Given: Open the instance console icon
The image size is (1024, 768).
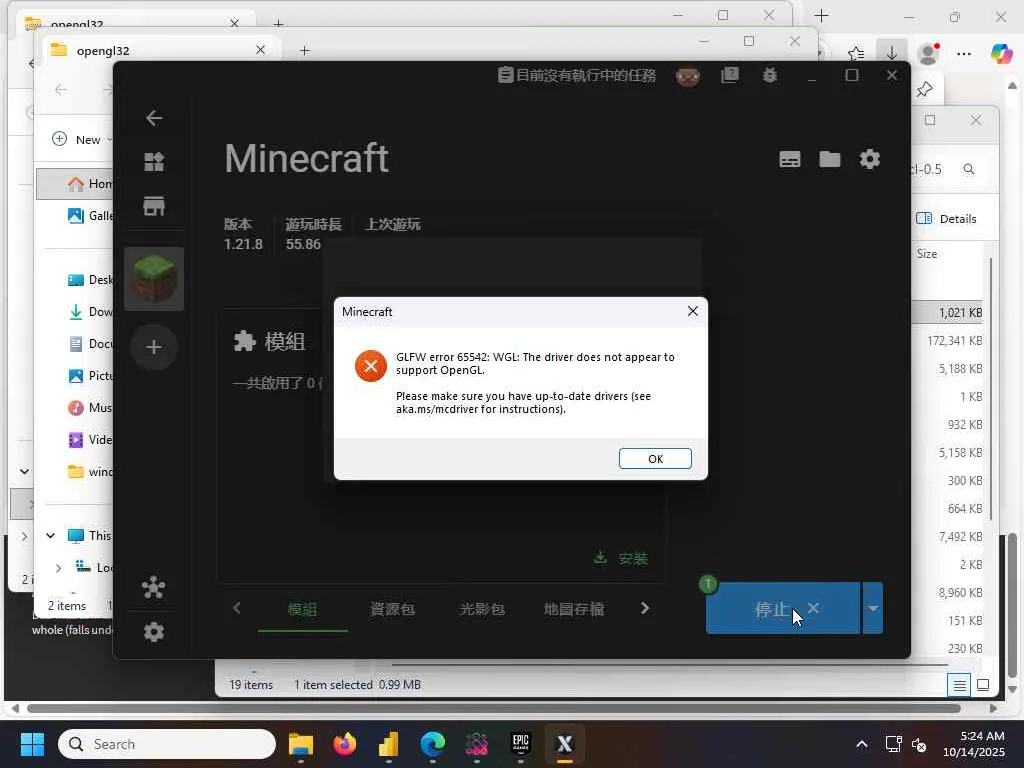Looking at the screenshot, I should (x=790, y=159).
